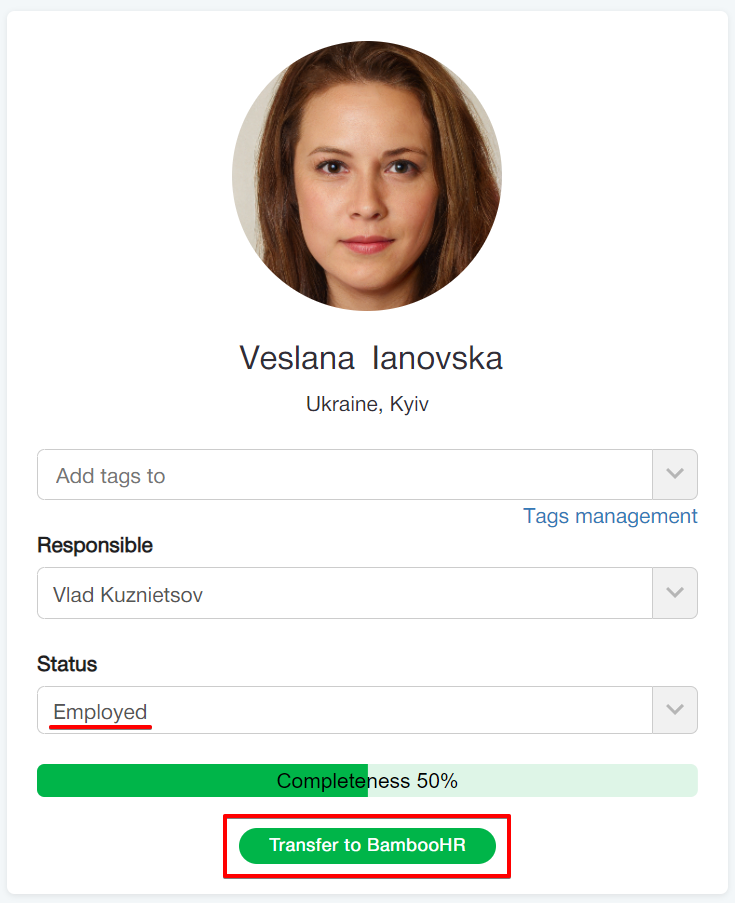Click the Responsible field chevron icon

pos(675,593)
